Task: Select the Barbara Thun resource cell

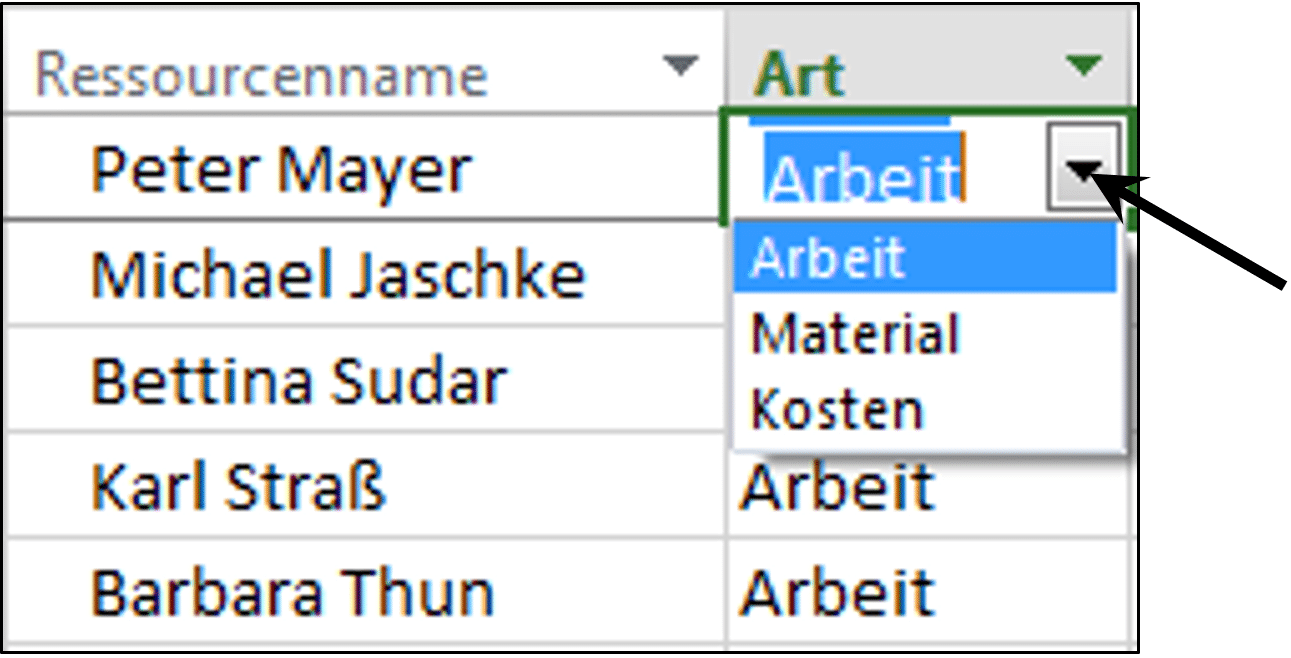Action: coord(364,591)
